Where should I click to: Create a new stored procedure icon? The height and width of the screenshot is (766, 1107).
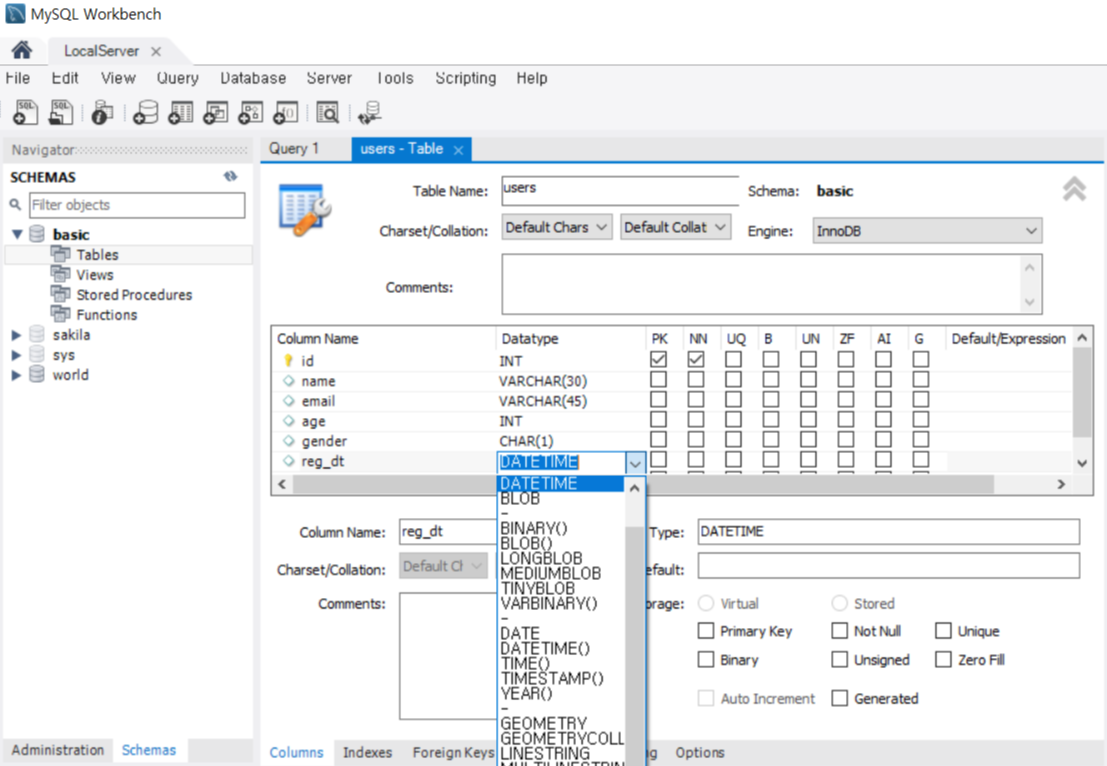(x=251, y=112)
